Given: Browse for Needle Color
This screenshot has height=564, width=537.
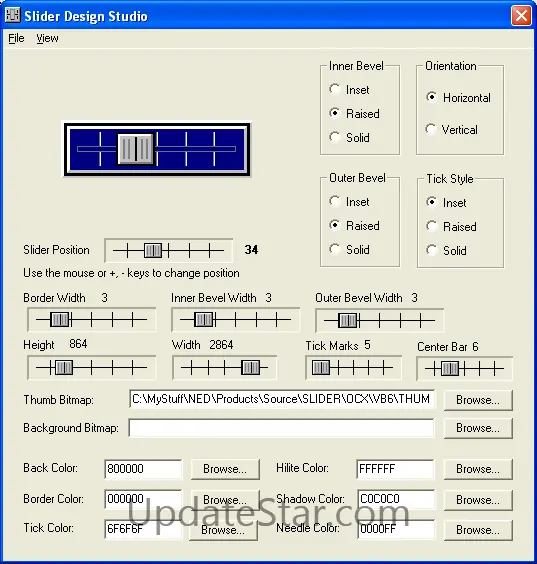Looking at the screenshot, I should [x=478, y=530].
